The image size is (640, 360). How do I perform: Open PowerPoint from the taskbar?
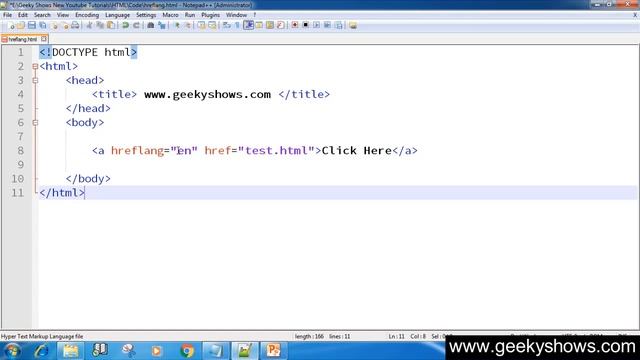tap(273, 351)
